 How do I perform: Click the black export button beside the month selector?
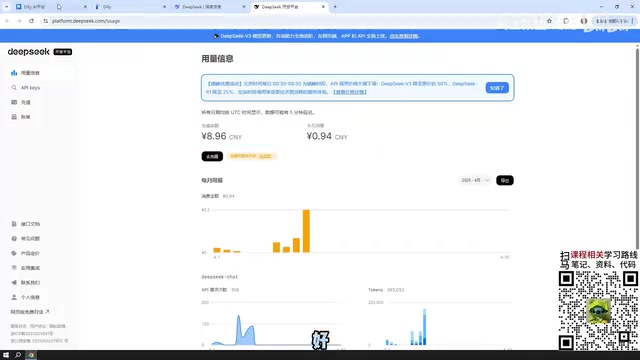click(x=505, y=180)
